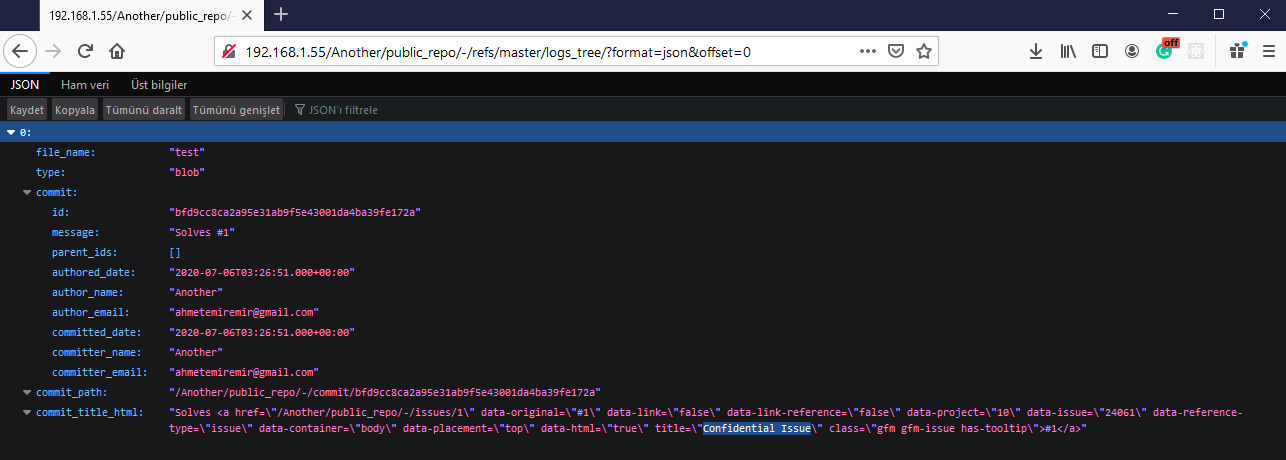Collapse the commit_path node twisty

pos(27,392)
